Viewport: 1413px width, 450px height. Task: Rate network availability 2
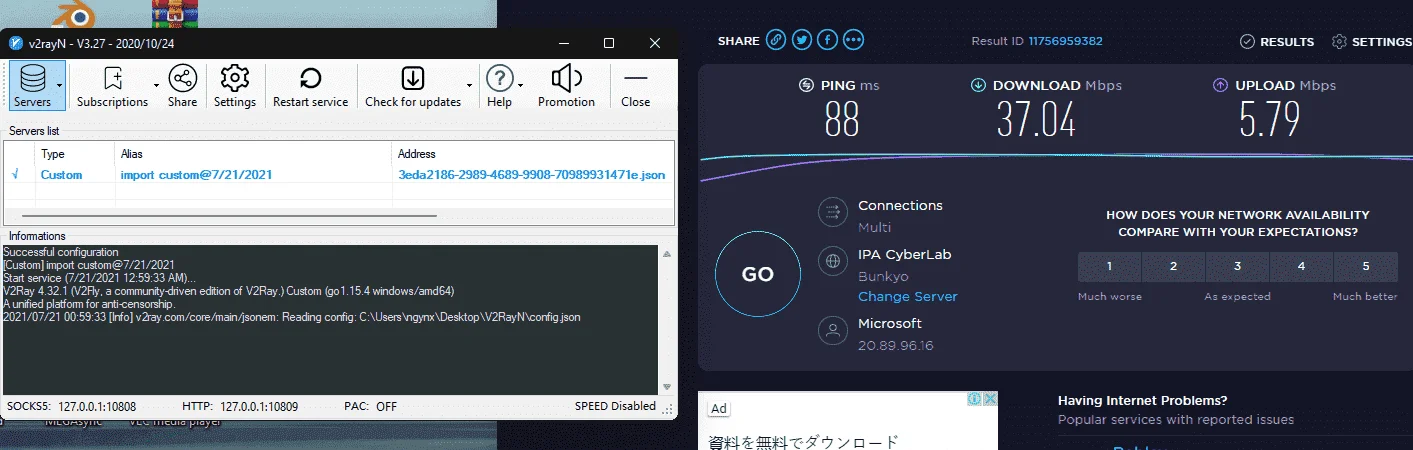[1173, 267]
